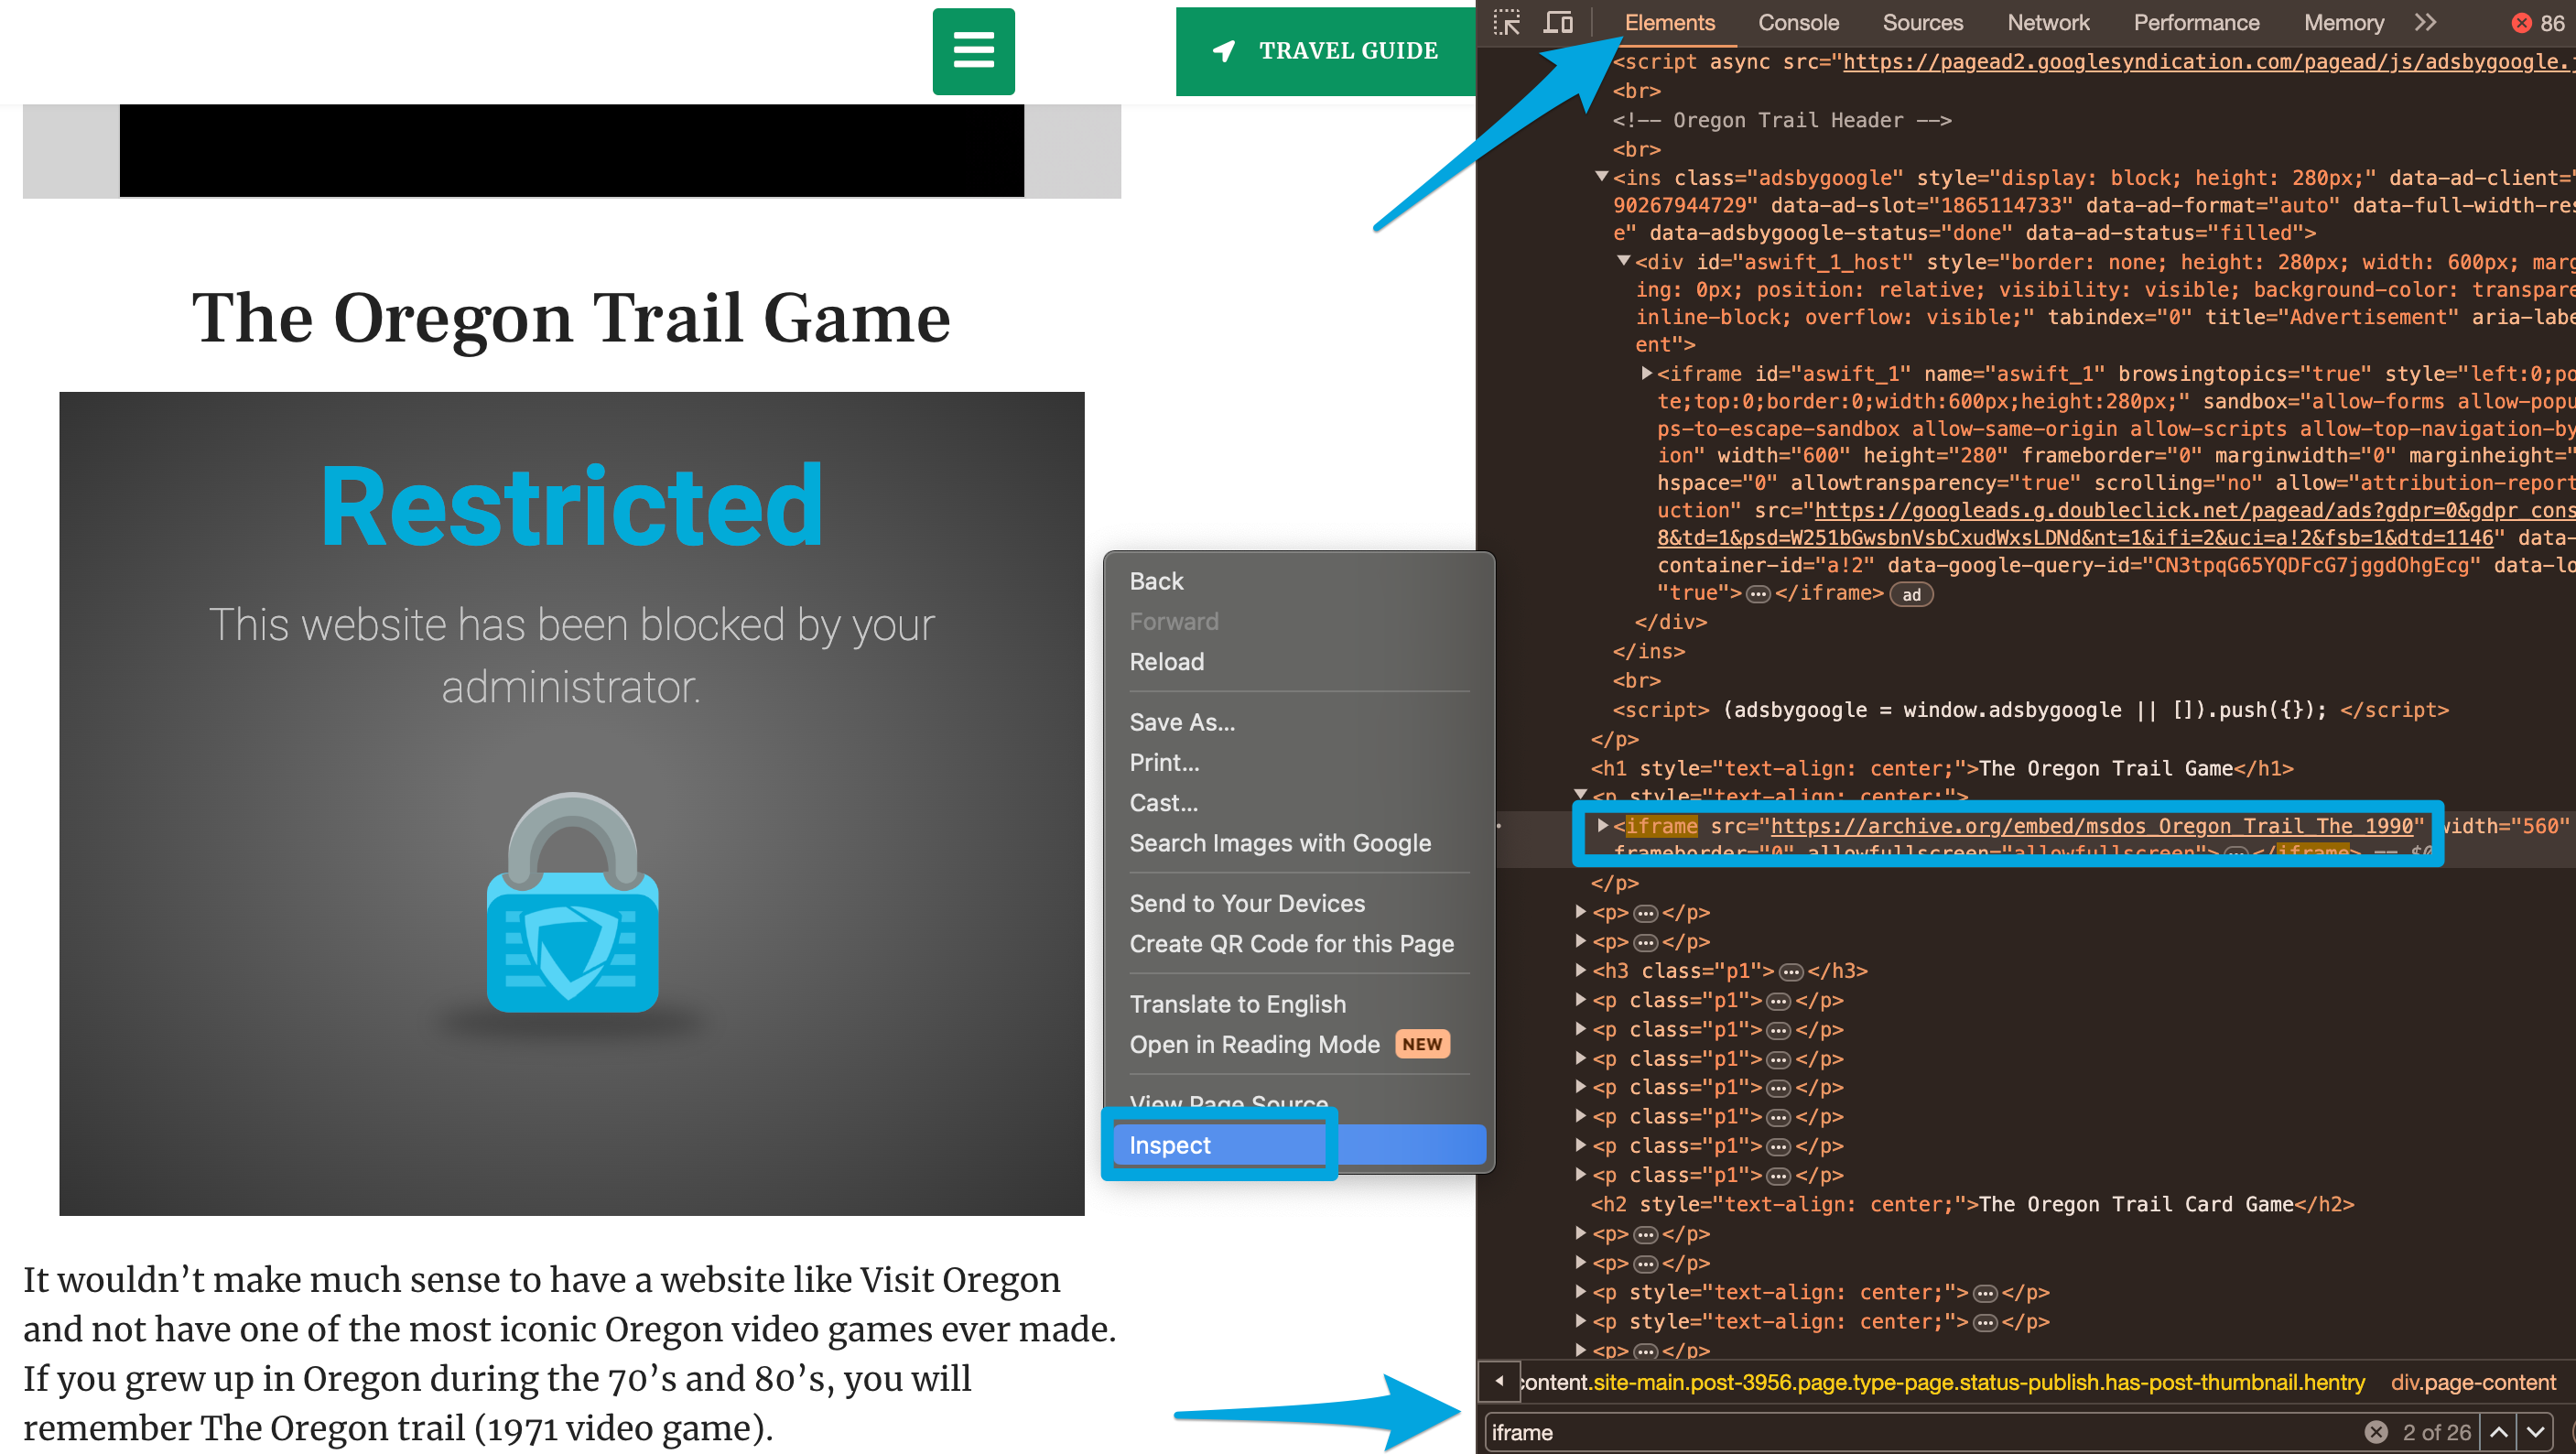The image size is (2576, 1454).
Task: Expand the archive.org iframe node
Action: (1602, 825)
